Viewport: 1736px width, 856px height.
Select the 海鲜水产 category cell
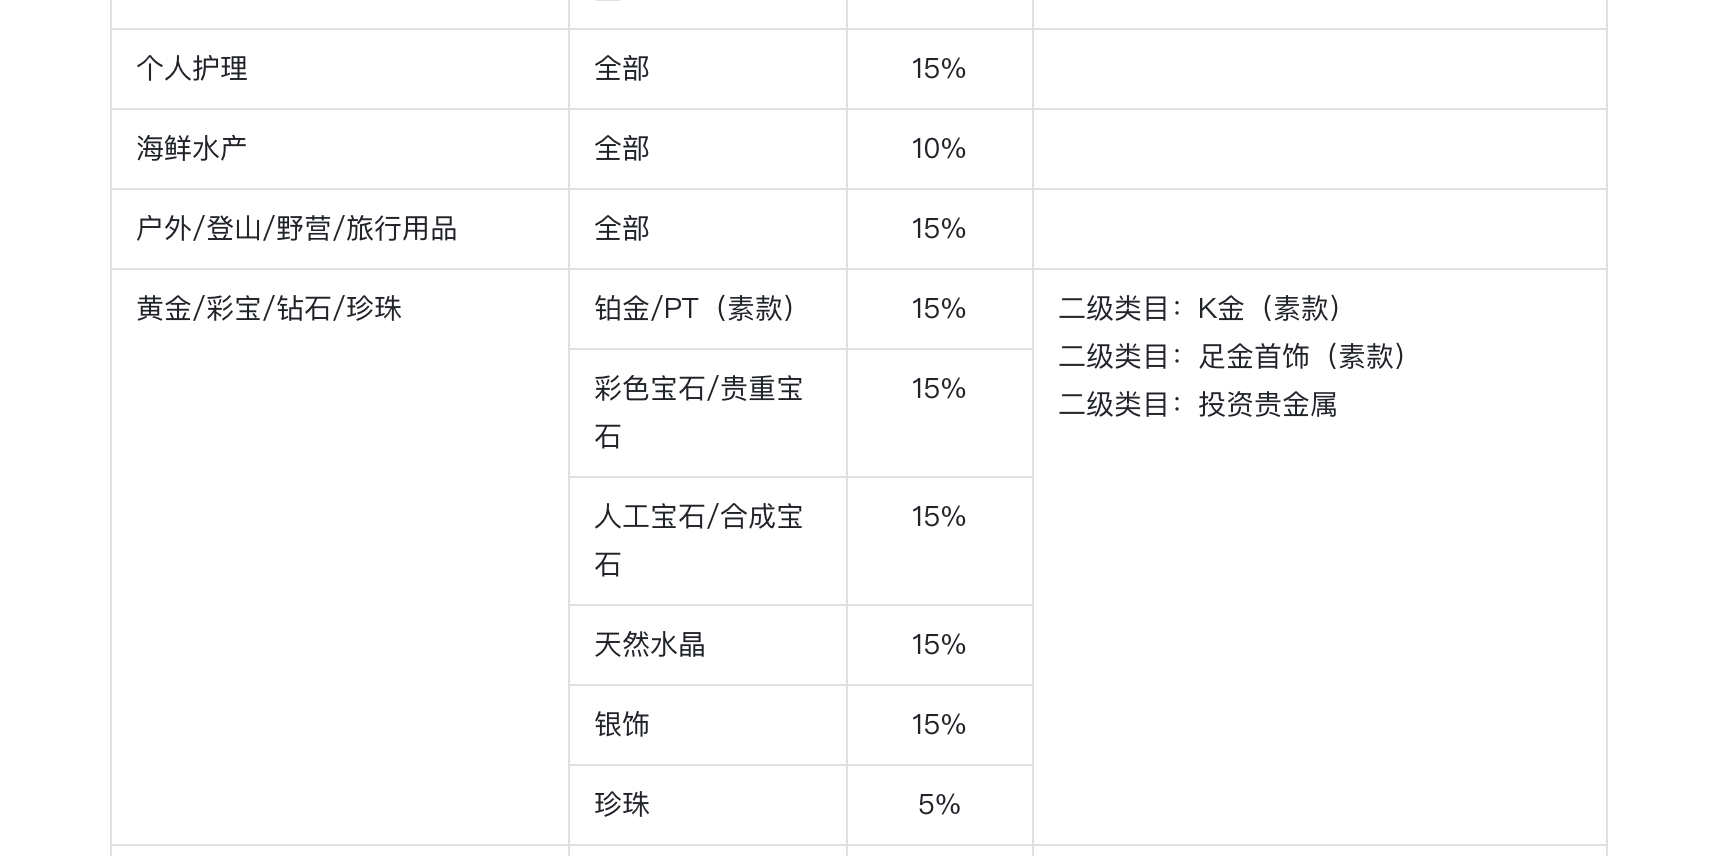(340, 149)
